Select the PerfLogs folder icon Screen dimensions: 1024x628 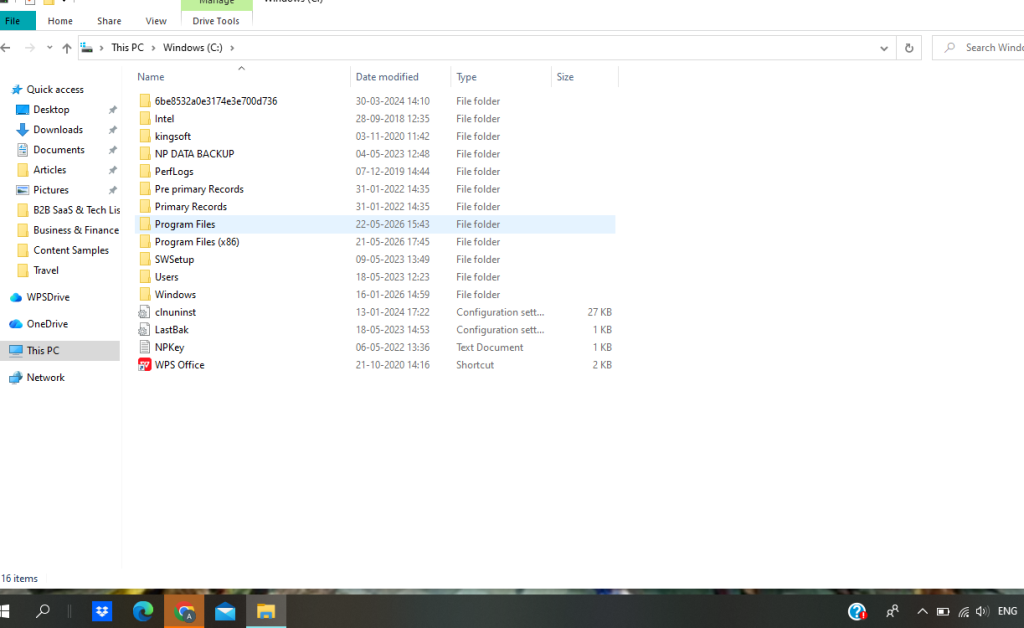145,172
